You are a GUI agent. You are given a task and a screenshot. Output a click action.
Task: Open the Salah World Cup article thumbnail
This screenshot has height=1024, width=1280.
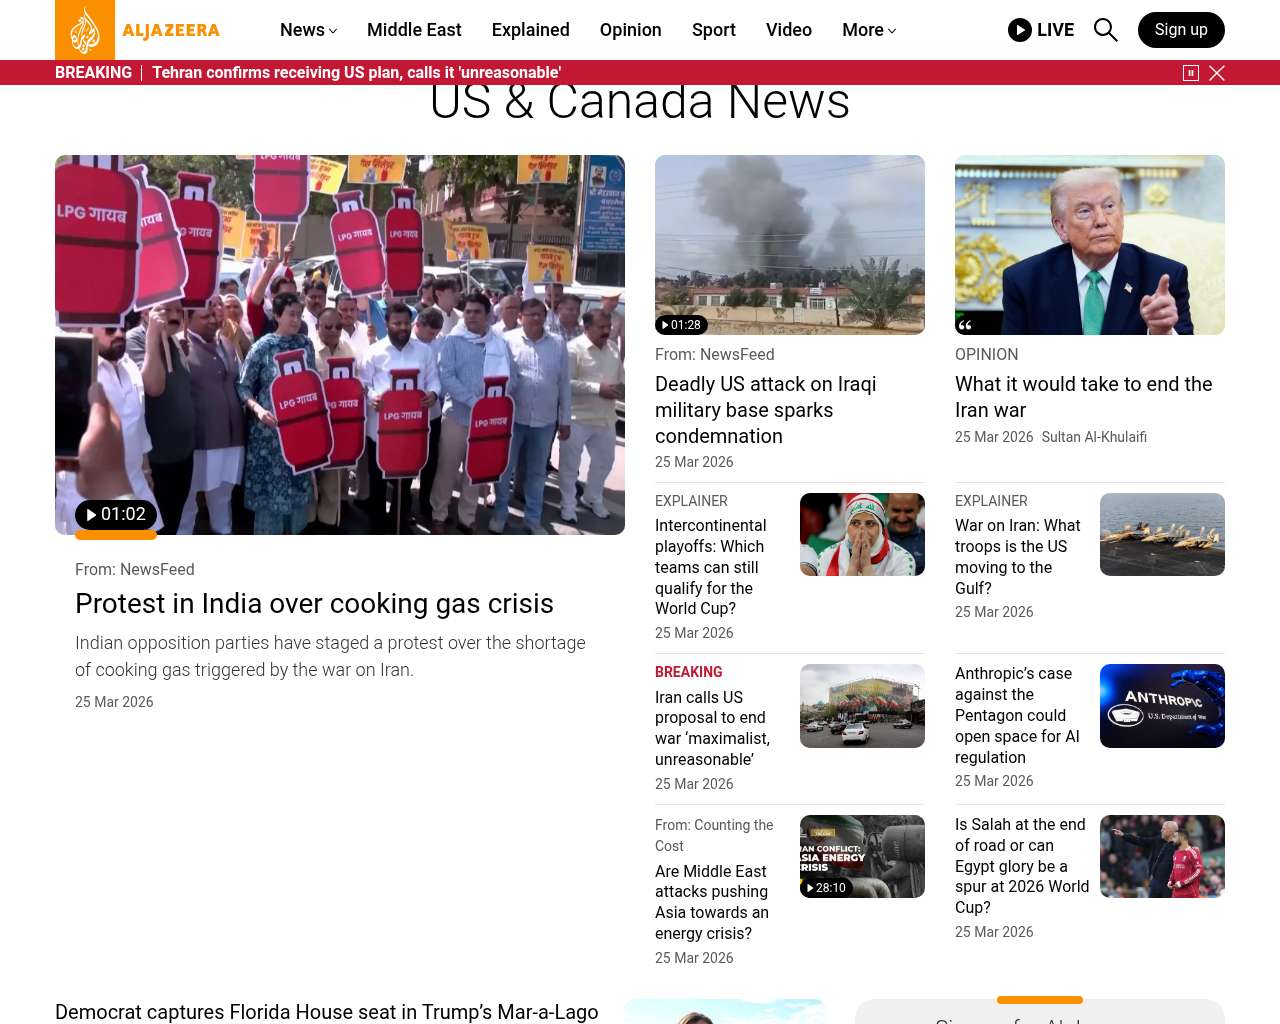click(1162, 856)
